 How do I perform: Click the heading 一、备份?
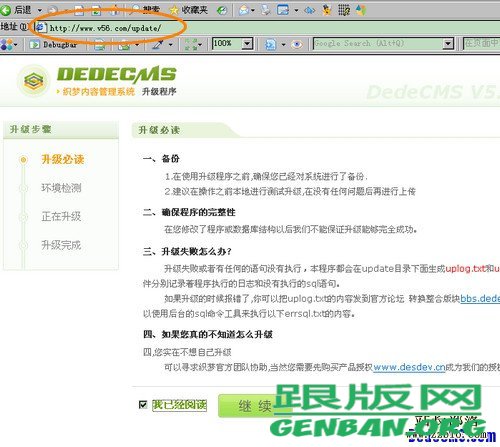point(161,159)
